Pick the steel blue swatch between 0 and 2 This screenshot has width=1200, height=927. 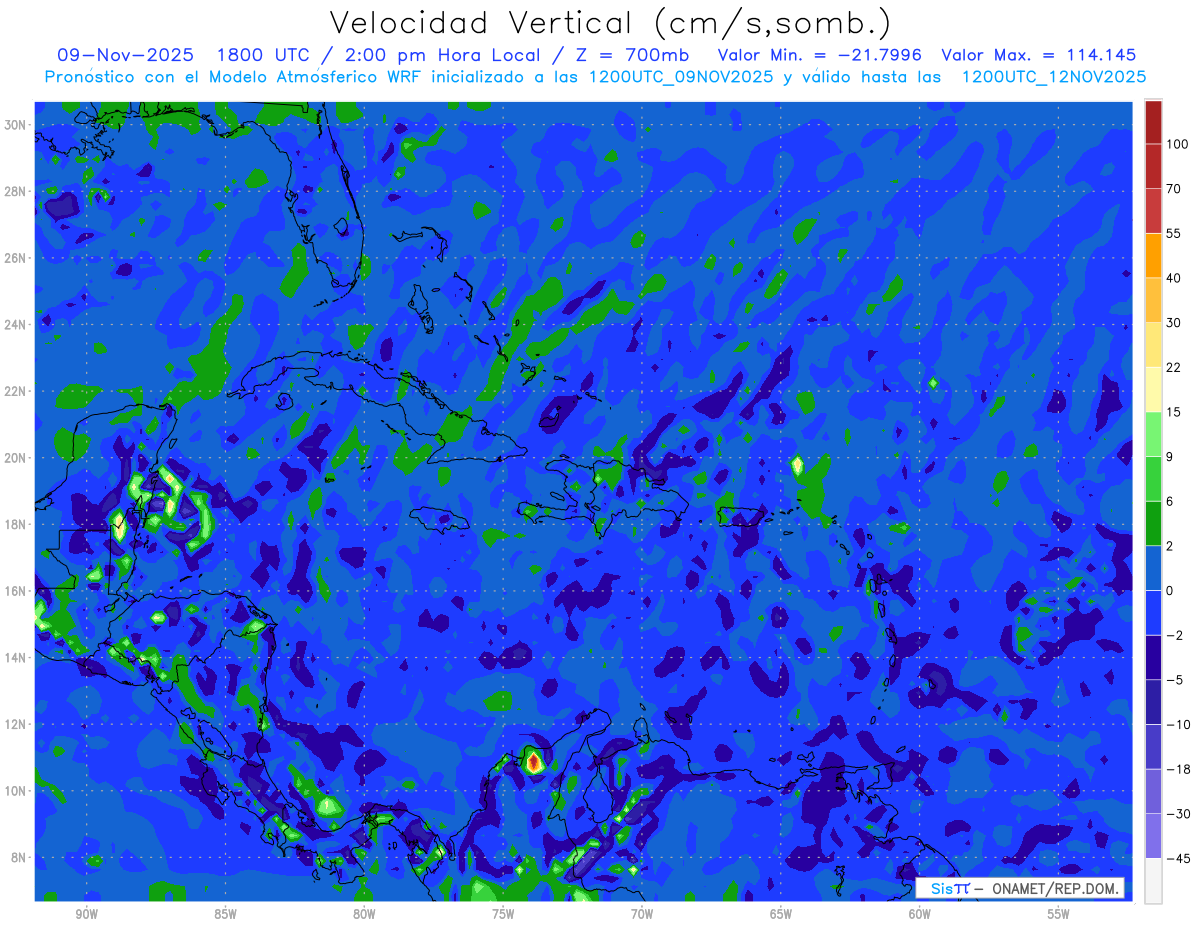point(1153,568)
